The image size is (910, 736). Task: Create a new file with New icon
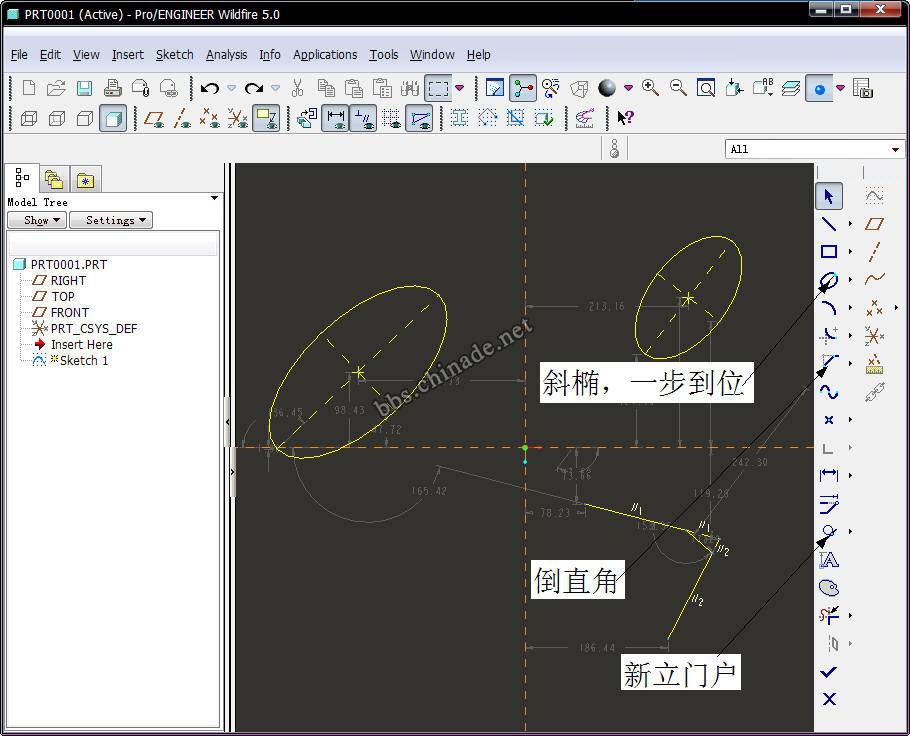pyautogui.click(x=28, y=88)
